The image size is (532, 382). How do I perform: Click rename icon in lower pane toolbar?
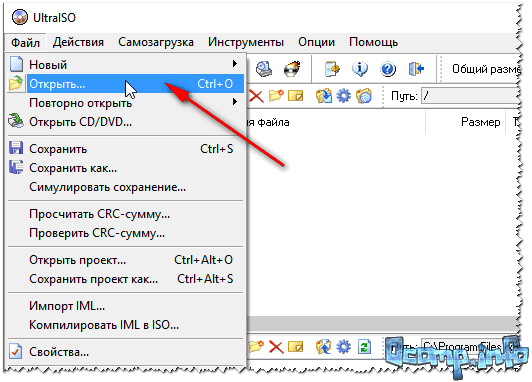[x=296, y=347]
